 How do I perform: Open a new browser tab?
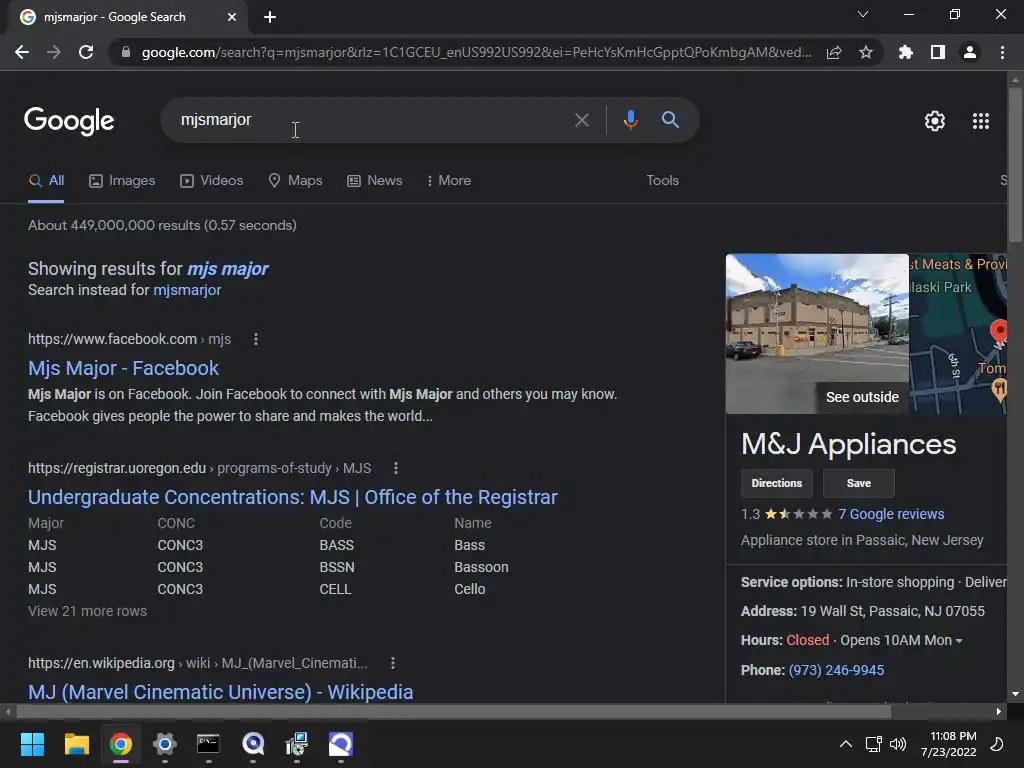[x=270, y=17]
